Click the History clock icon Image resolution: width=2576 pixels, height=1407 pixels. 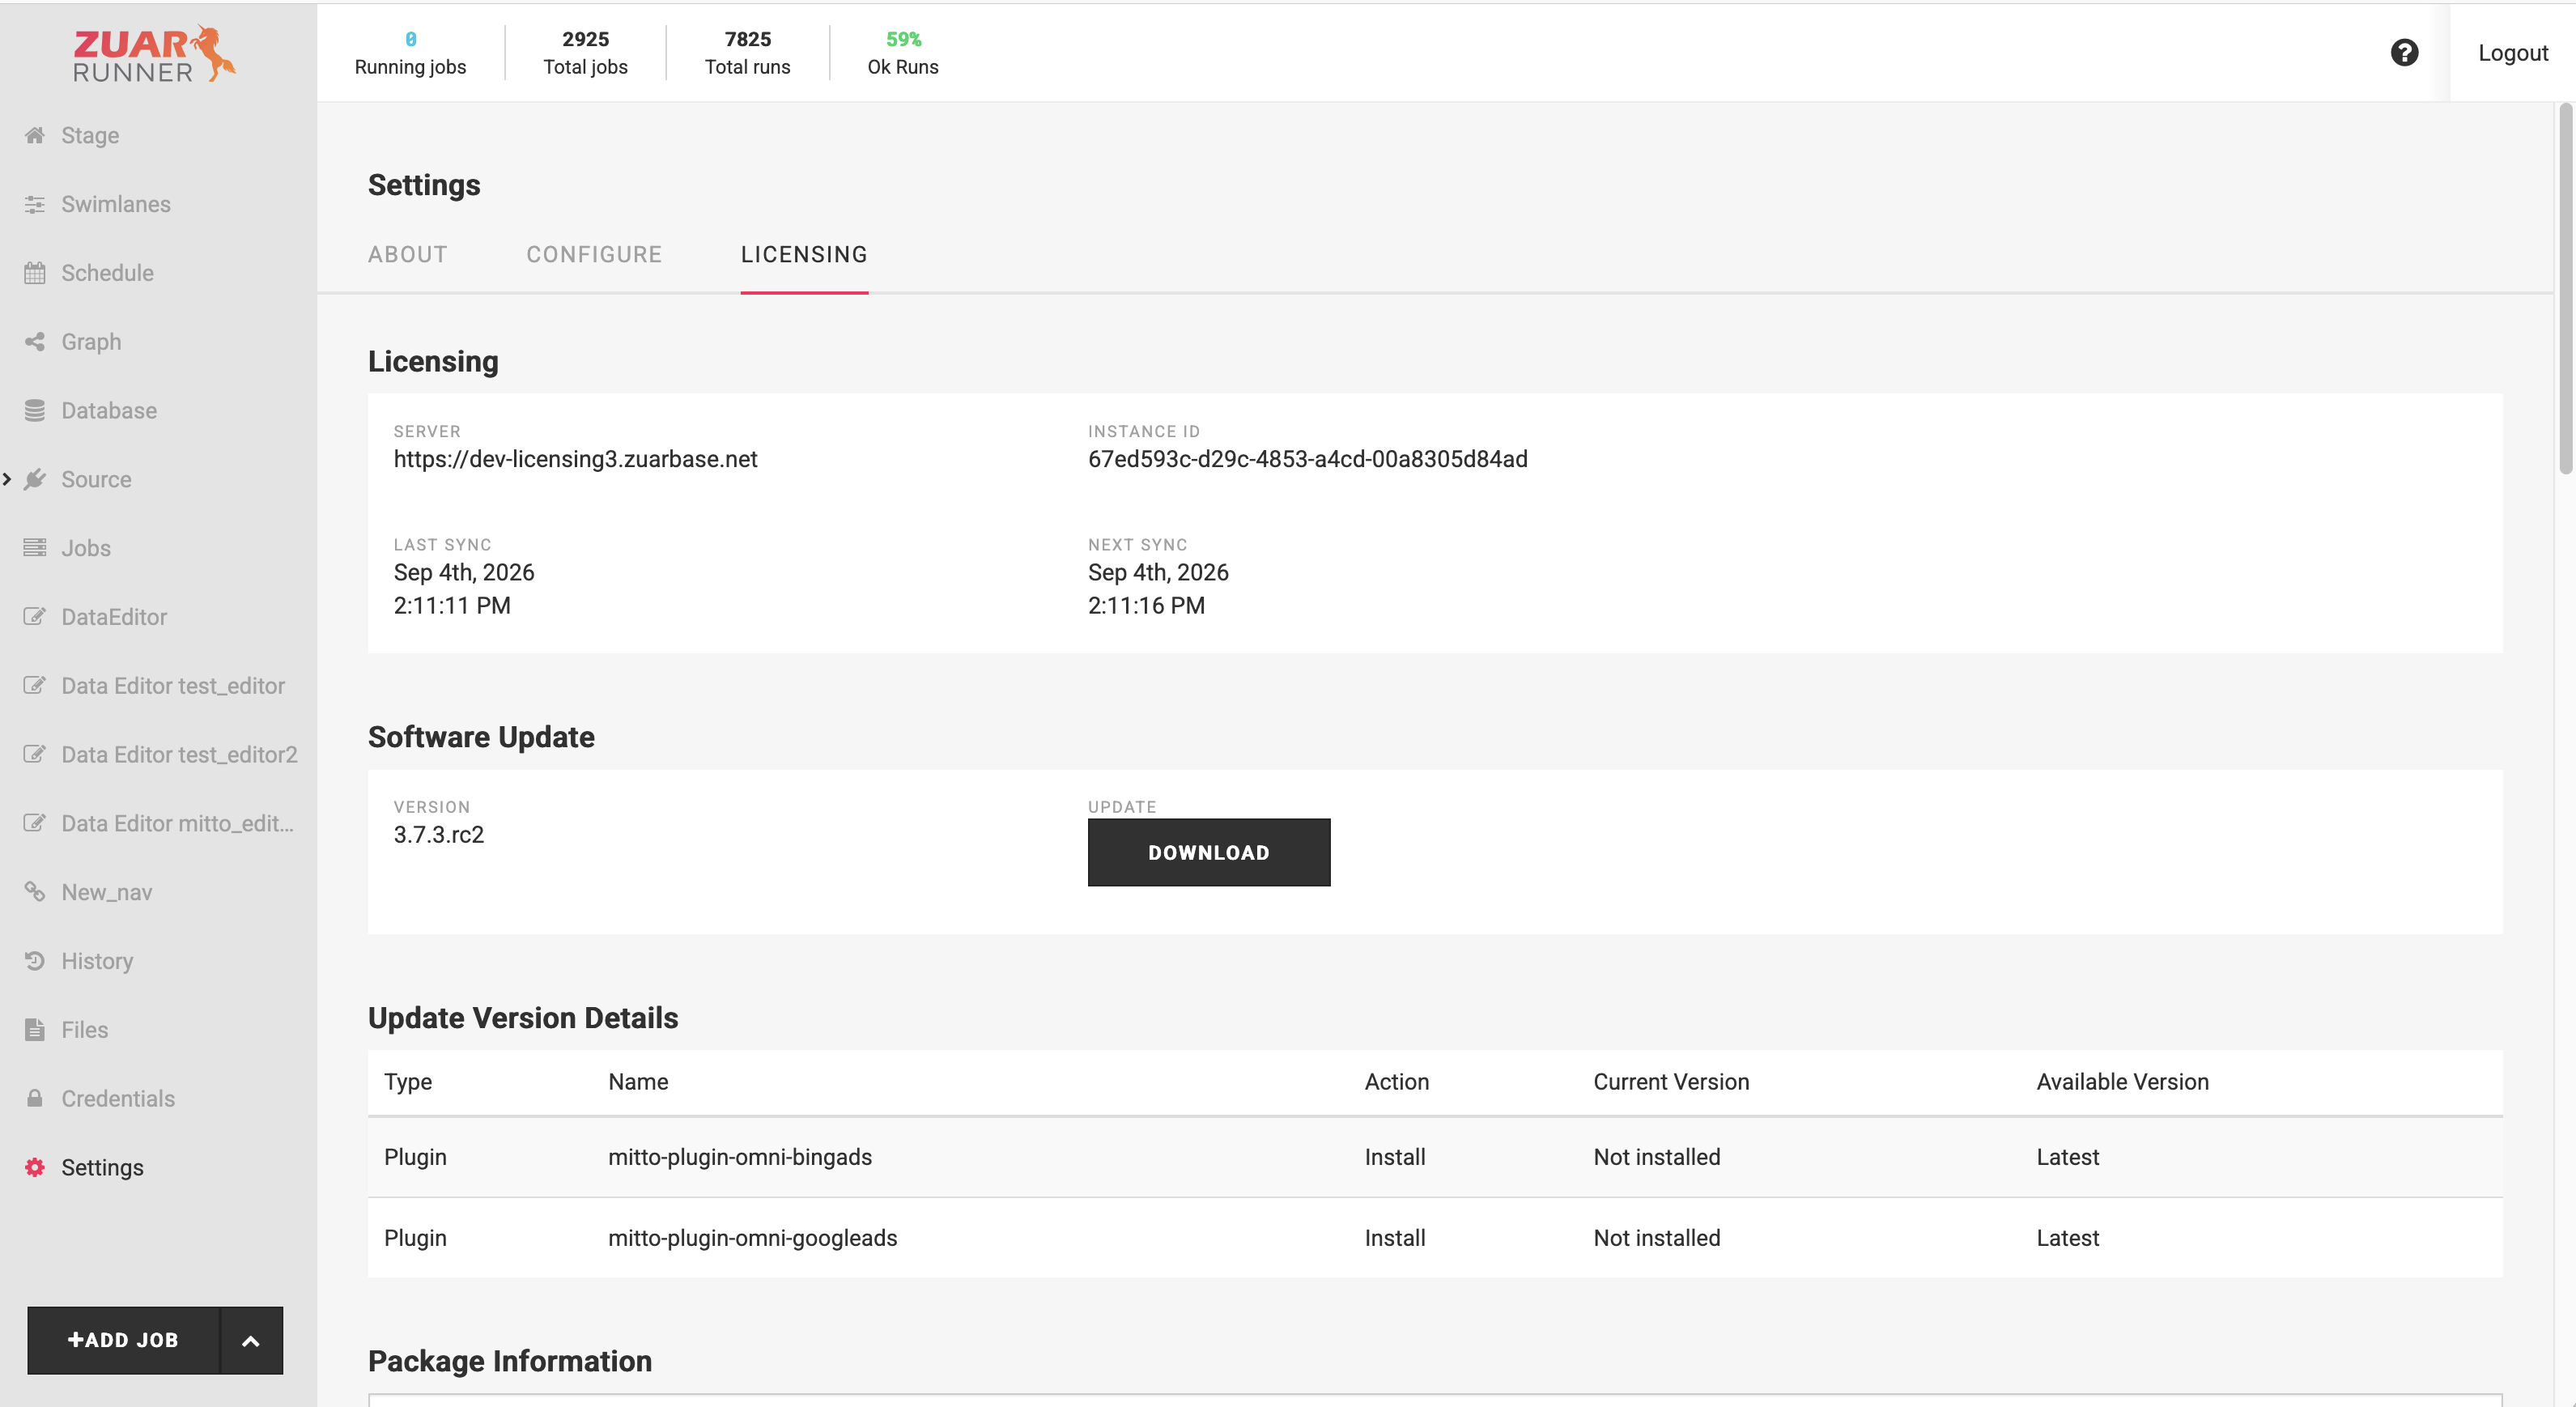click(35, 961)
